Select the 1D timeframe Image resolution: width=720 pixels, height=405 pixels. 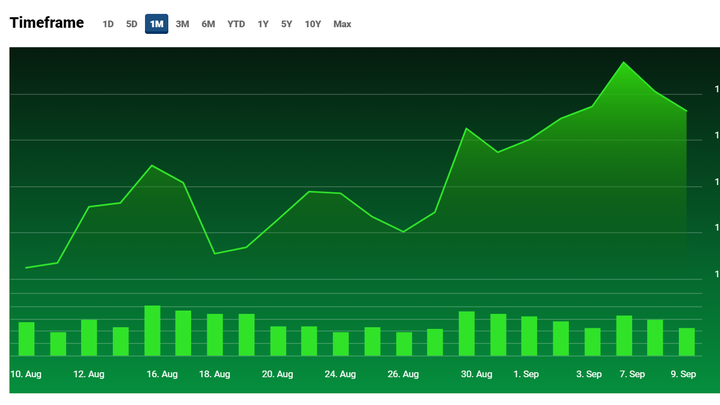click(x=108, y=24)
